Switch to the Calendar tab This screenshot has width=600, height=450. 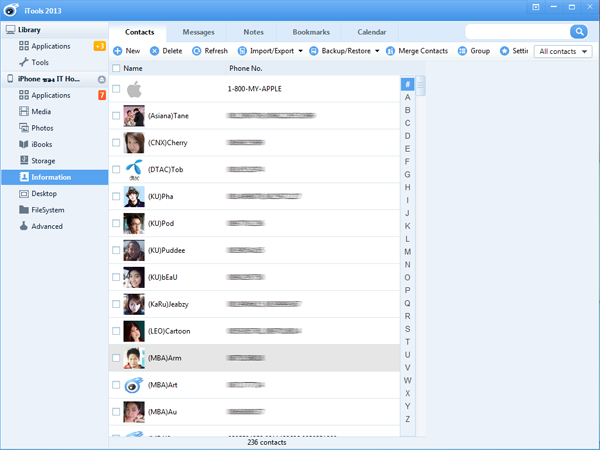point(371,32)
